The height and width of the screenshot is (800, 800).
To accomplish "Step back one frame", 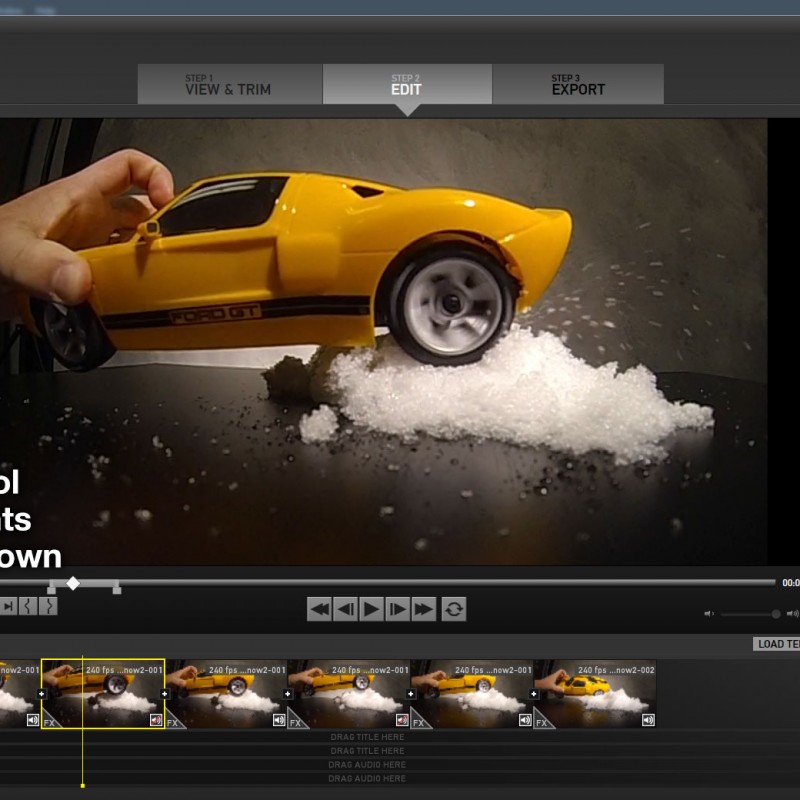I will 345,608.
